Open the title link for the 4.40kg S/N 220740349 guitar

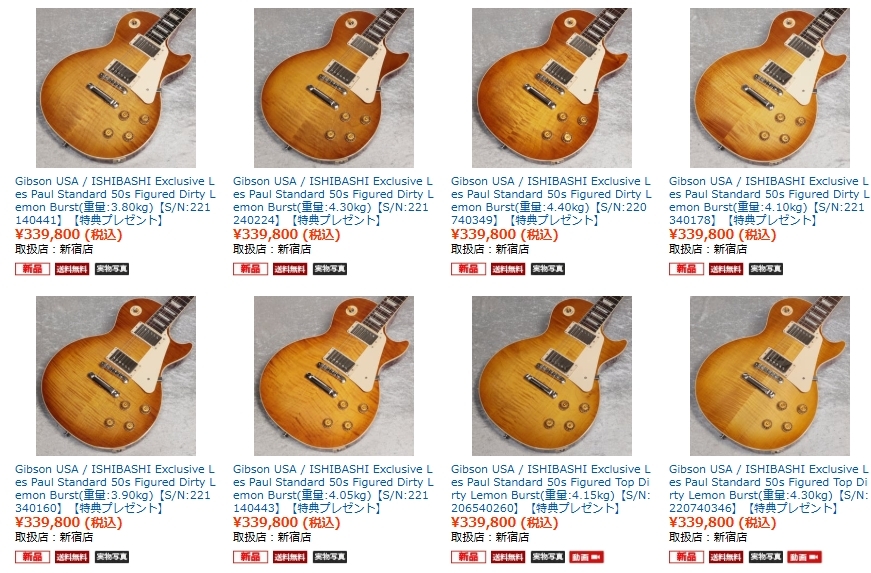pyautogui.click(x=551, y=200)
